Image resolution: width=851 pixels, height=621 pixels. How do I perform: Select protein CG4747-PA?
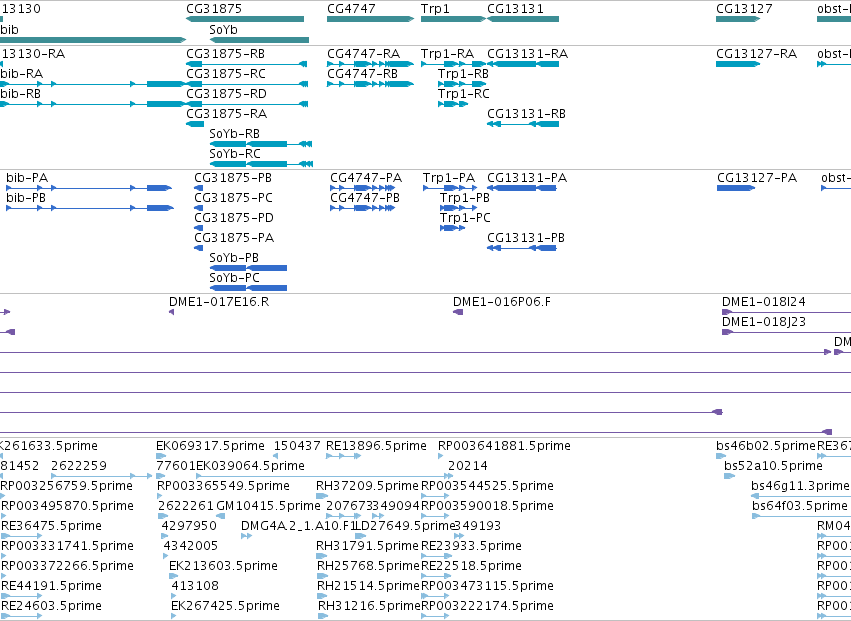pos(366,178)
